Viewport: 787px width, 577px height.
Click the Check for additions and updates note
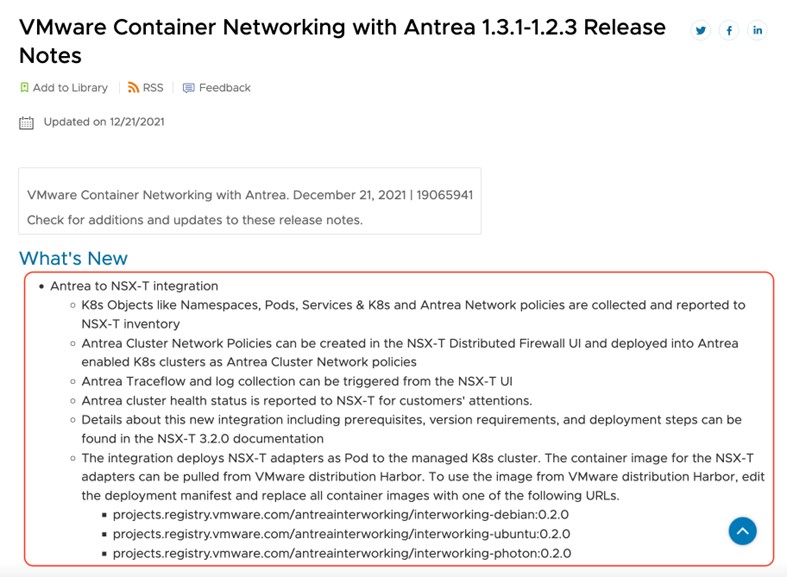195,220
